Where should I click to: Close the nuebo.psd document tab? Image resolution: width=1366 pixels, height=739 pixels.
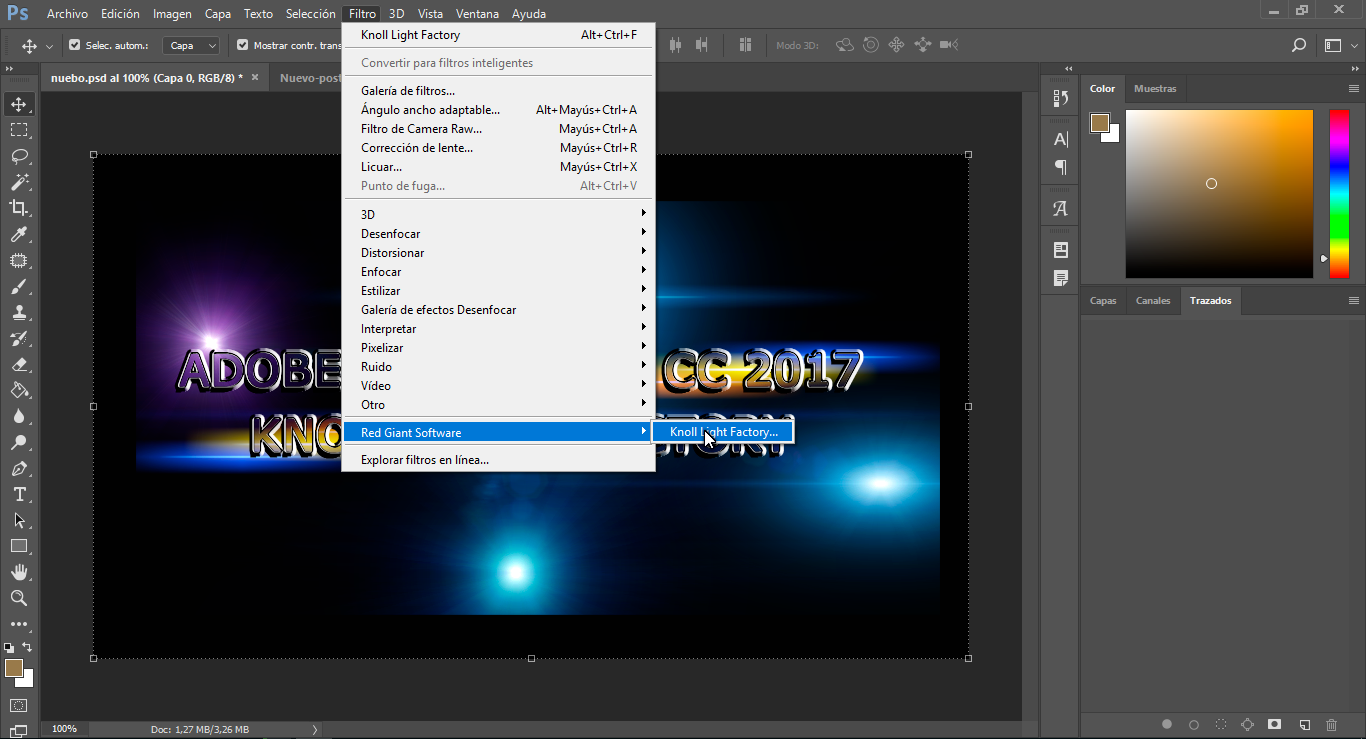255,77
